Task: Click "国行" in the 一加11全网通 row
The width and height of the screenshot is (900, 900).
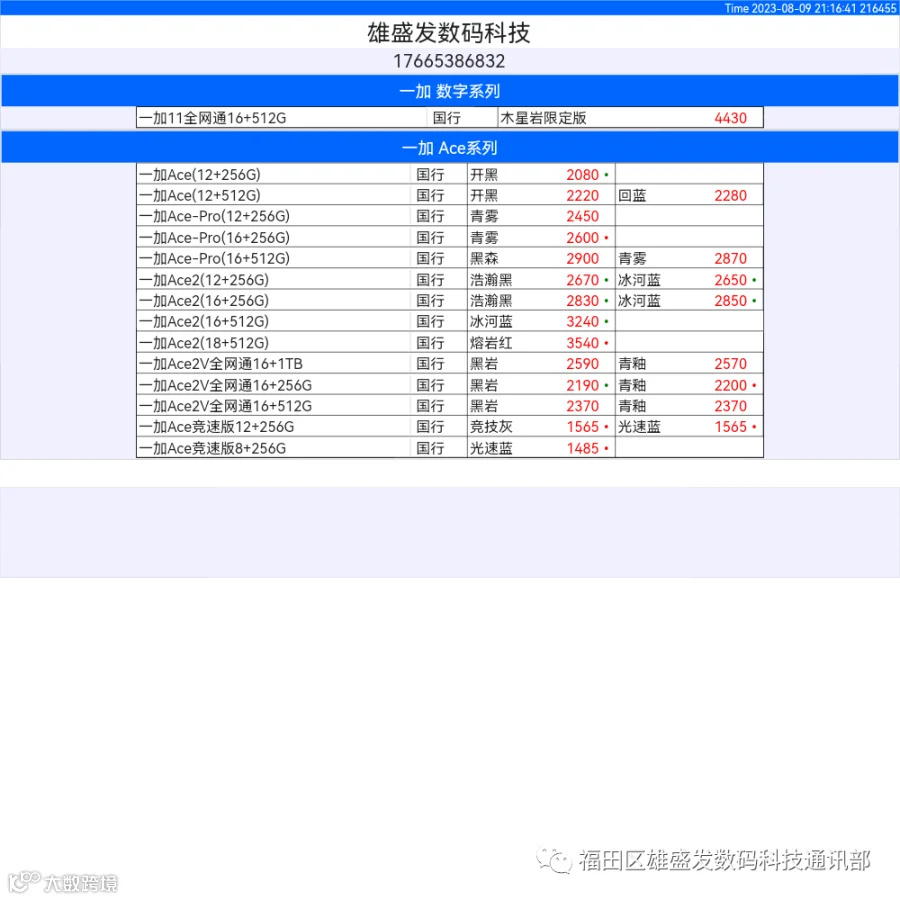Action: (x=447, y=118)
